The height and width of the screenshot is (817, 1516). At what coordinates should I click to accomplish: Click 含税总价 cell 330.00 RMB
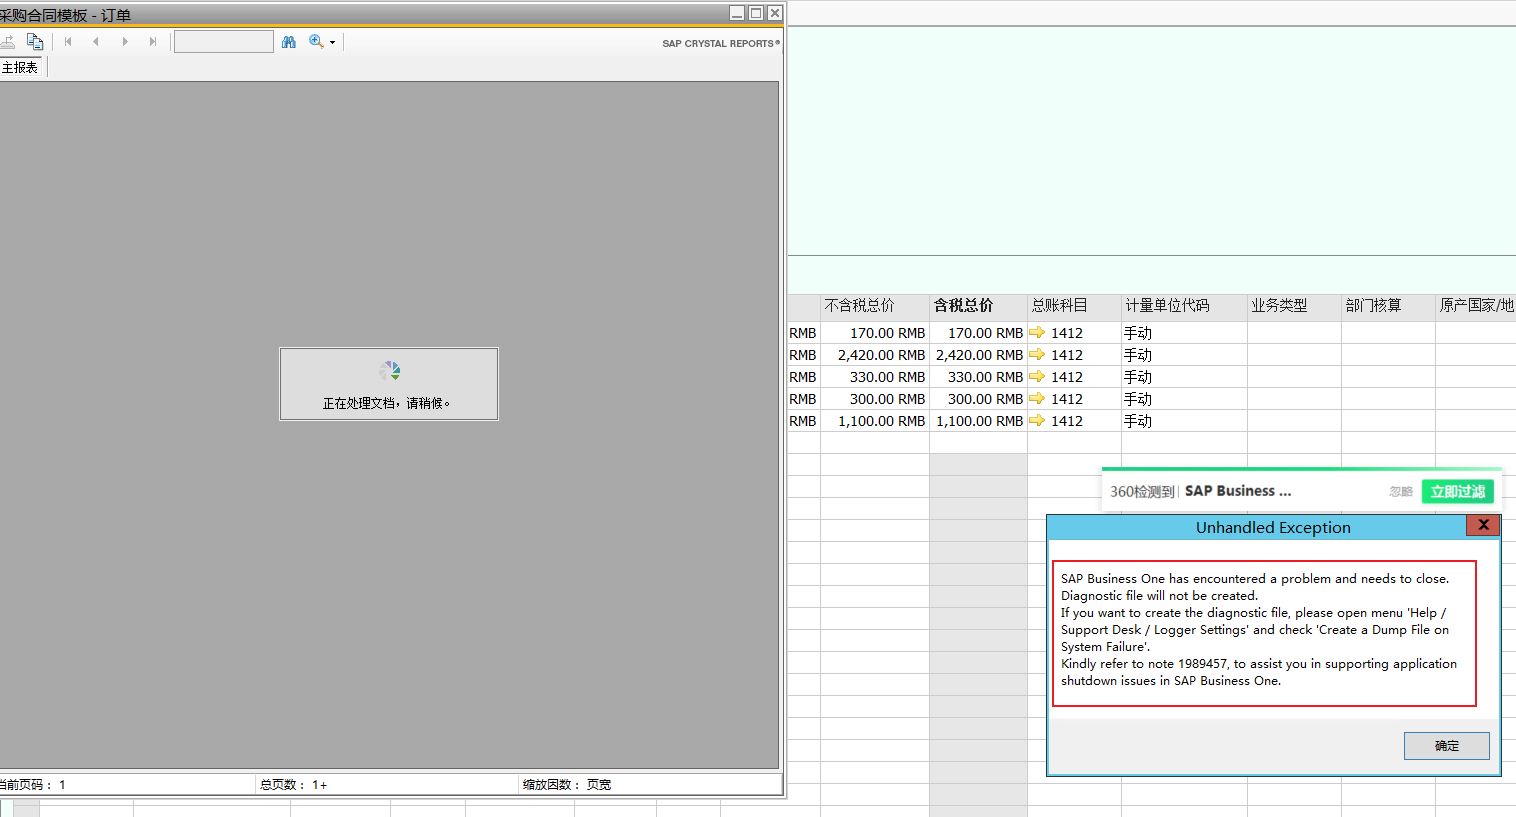(979, 377)
